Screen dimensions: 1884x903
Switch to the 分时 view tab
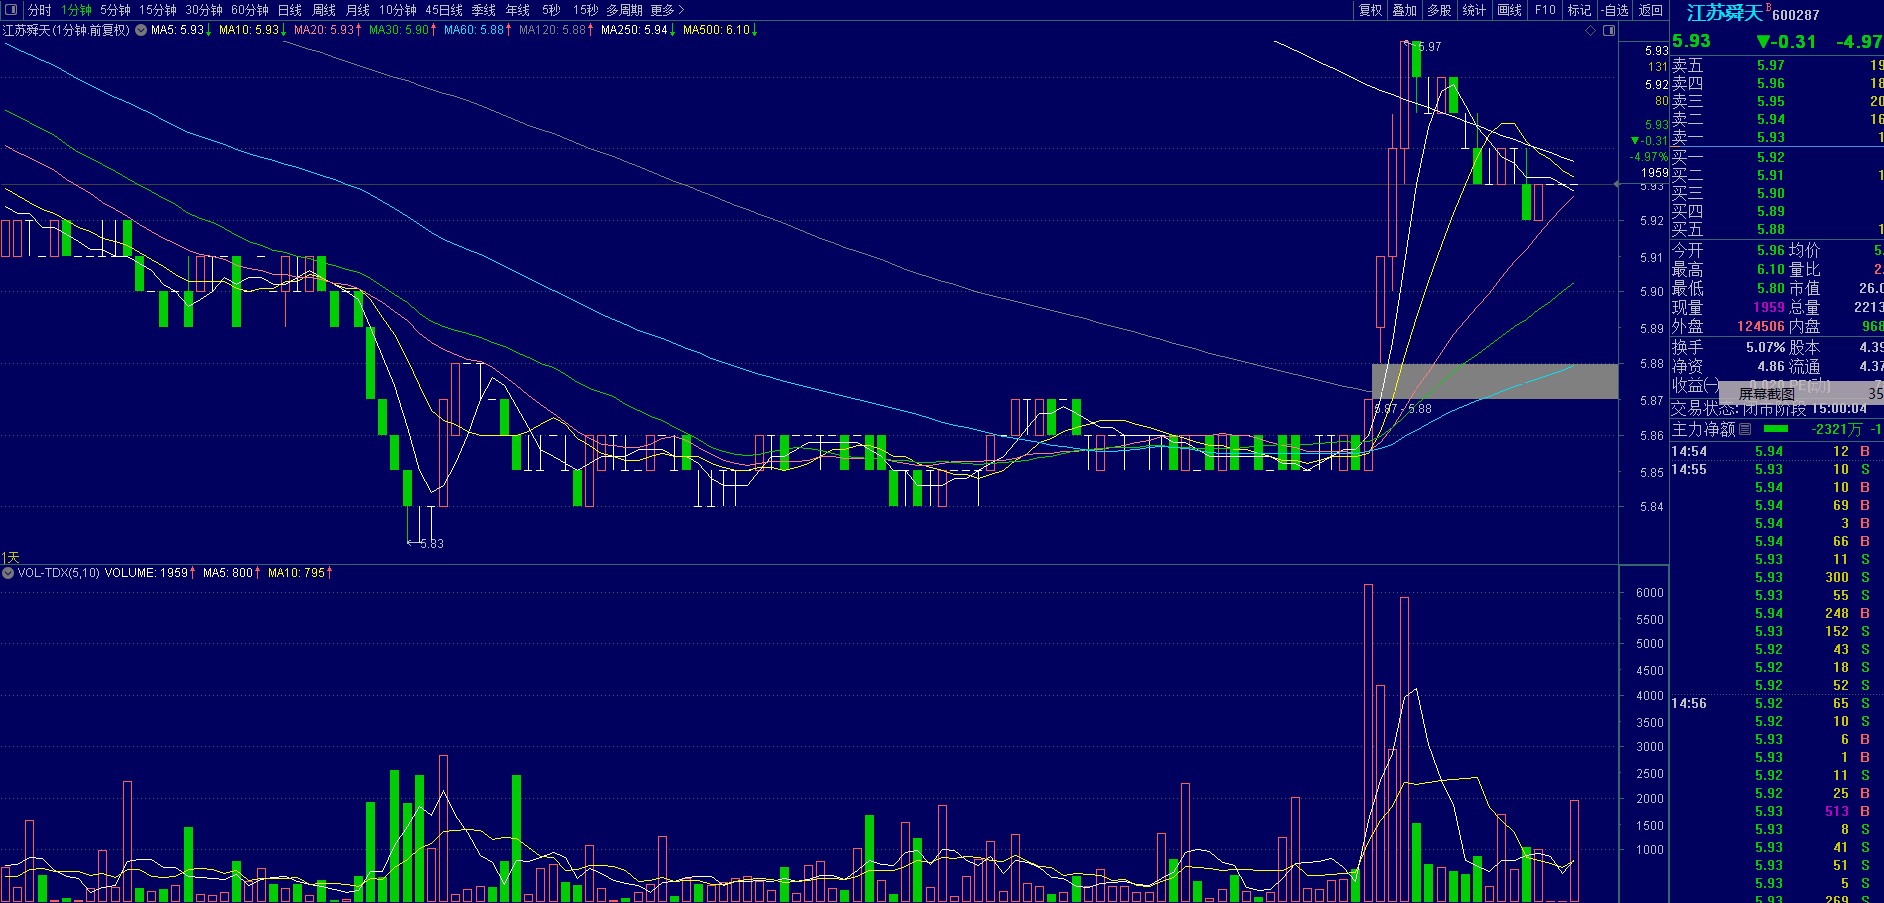(40, 10)
